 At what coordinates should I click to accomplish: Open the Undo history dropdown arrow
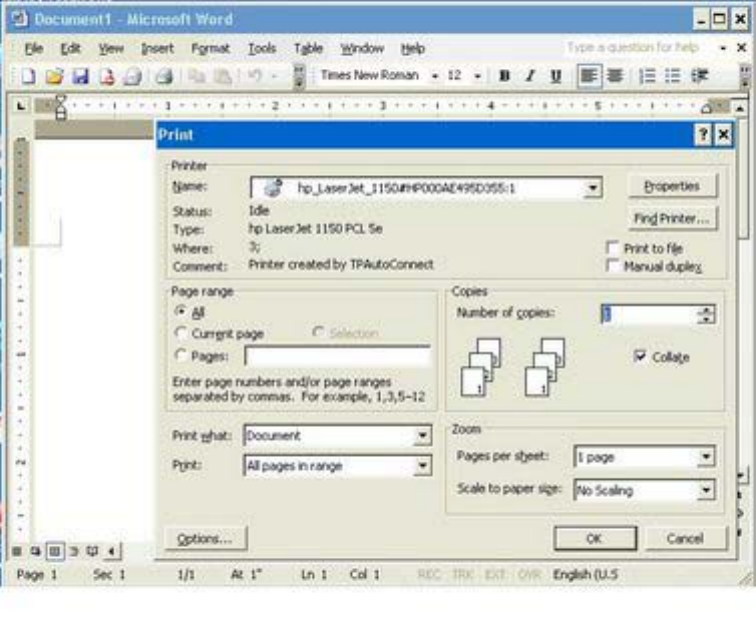[x=274, y=76]
